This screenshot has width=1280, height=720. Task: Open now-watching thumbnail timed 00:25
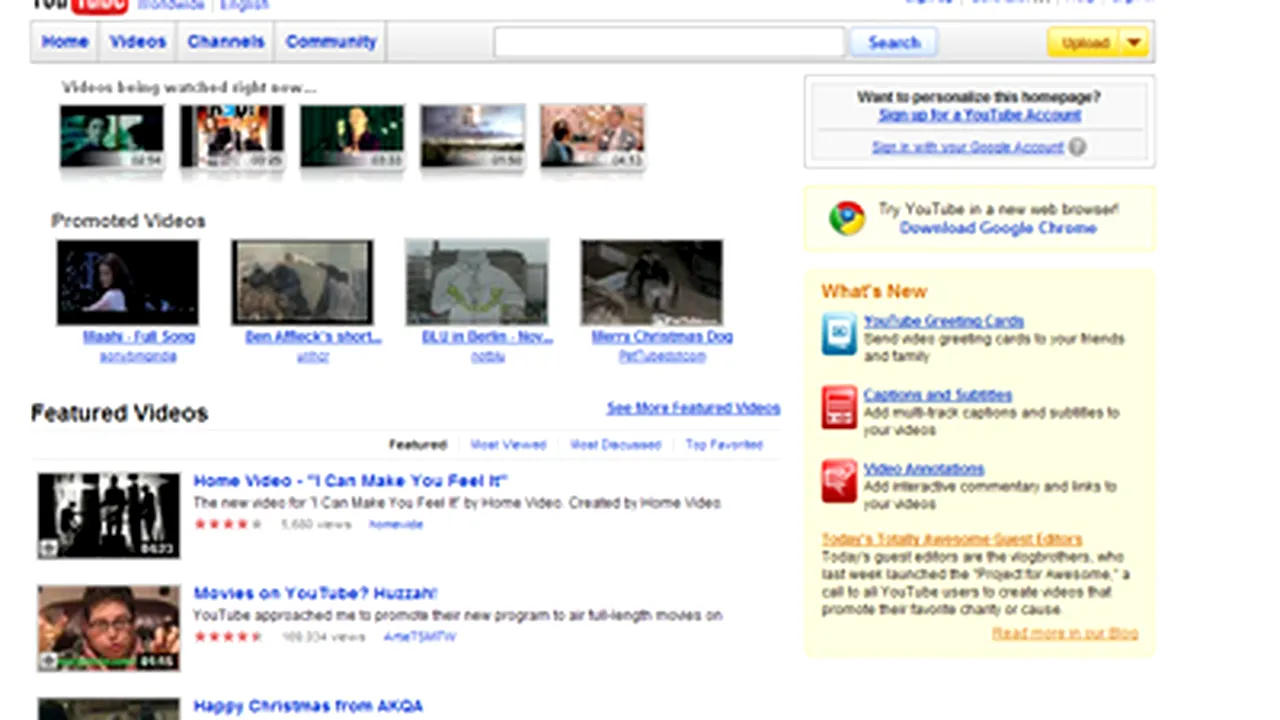click(232, 136)
